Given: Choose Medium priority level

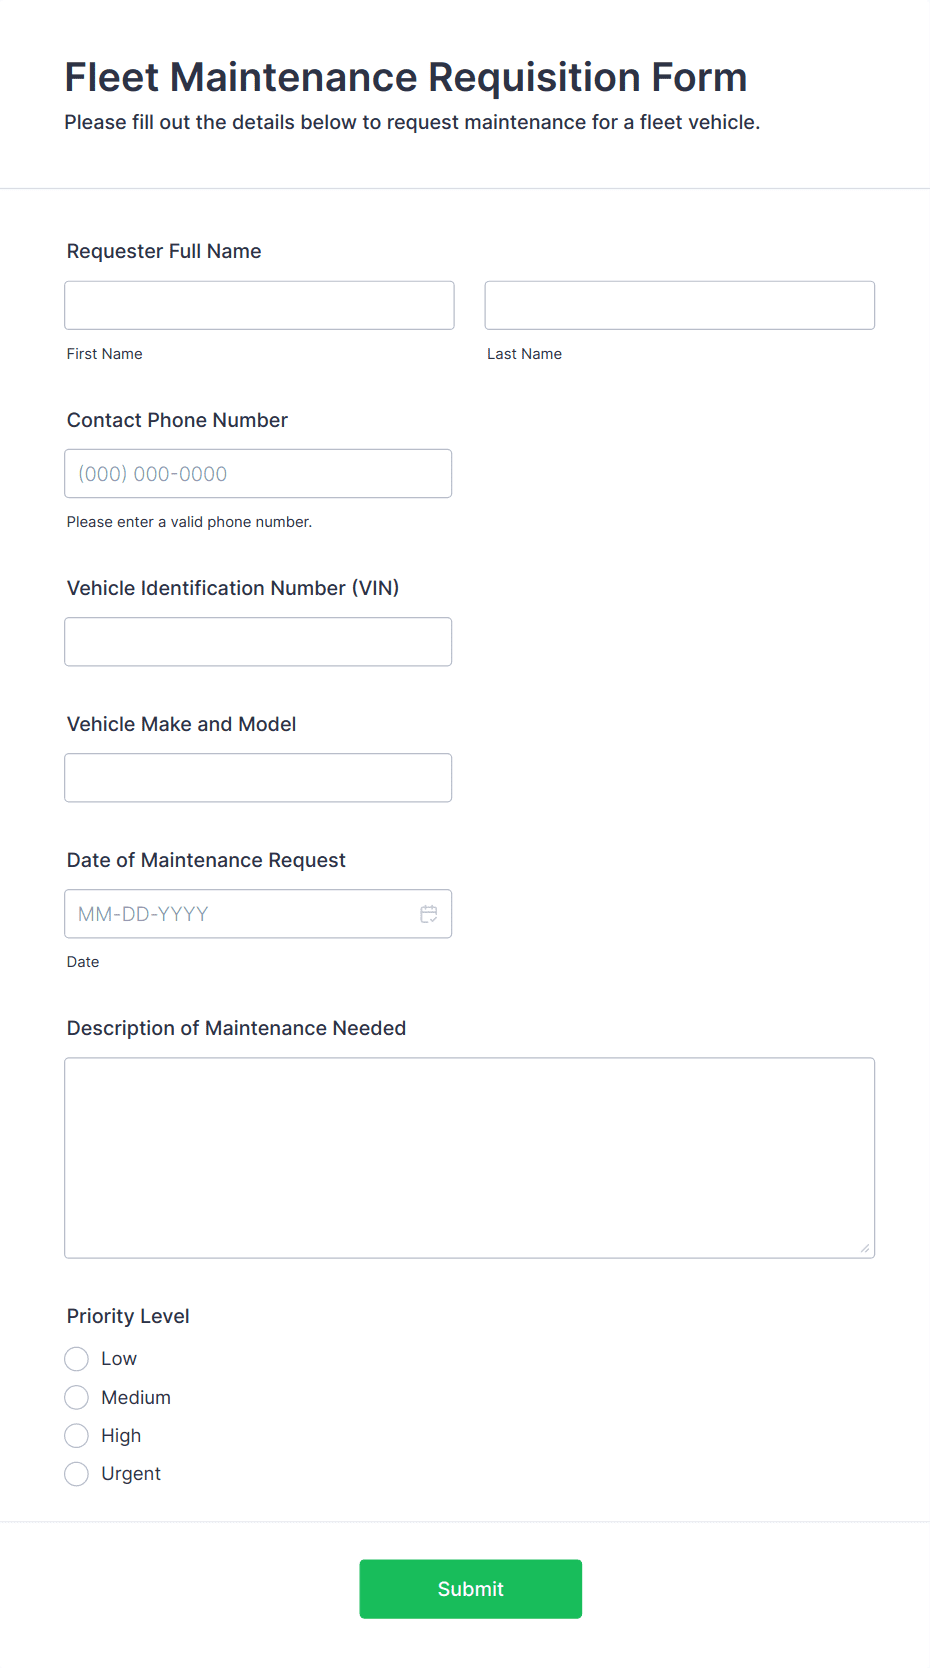Looking at the screenshot, I should click(77, 1397).
